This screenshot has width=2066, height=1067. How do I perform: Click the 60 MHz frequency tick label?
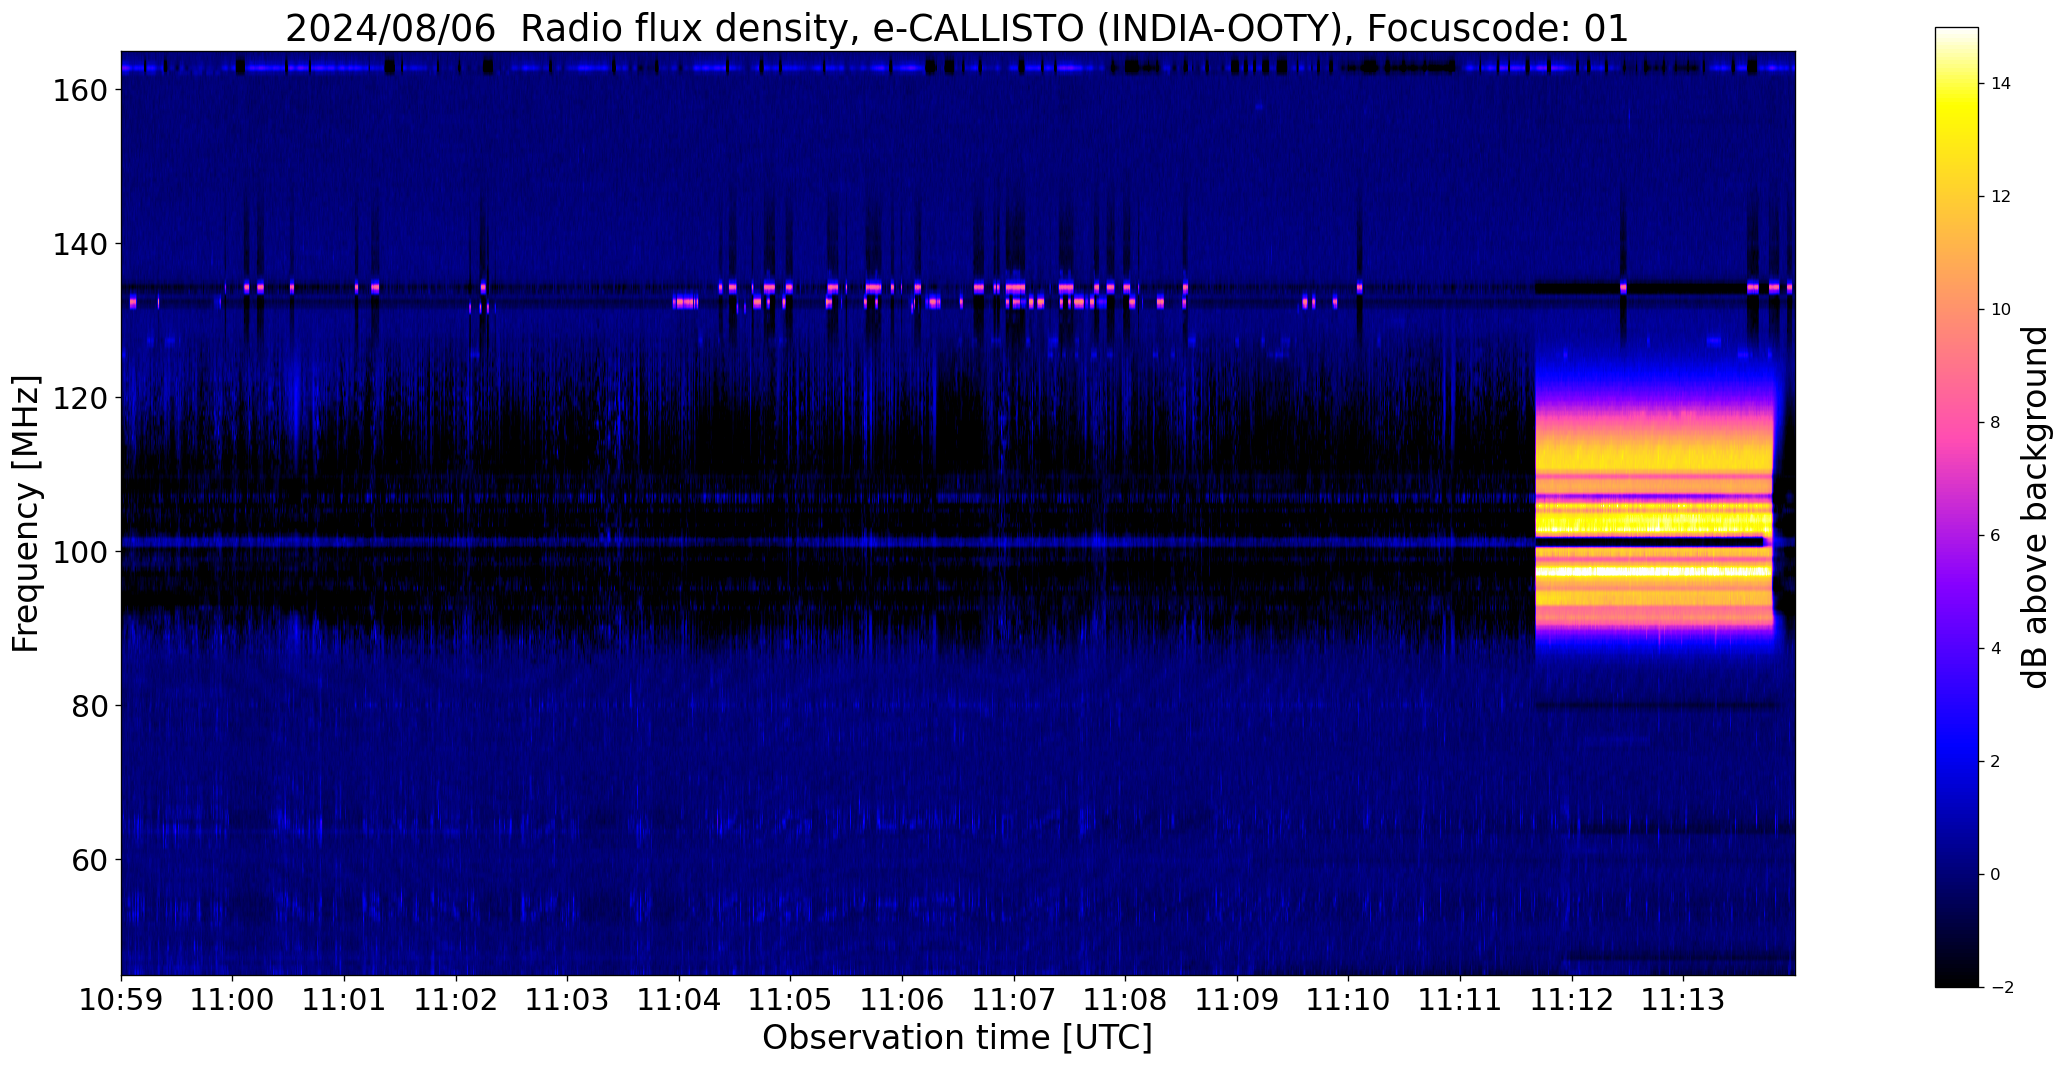pos(89,860)
